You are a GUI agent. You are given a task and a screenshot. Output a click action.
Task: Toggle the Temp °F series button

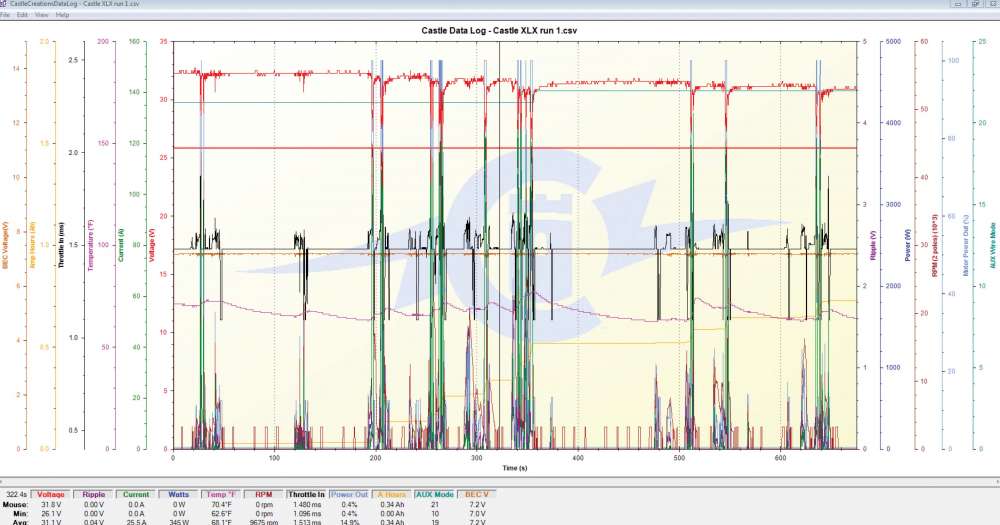pos(221,494)
